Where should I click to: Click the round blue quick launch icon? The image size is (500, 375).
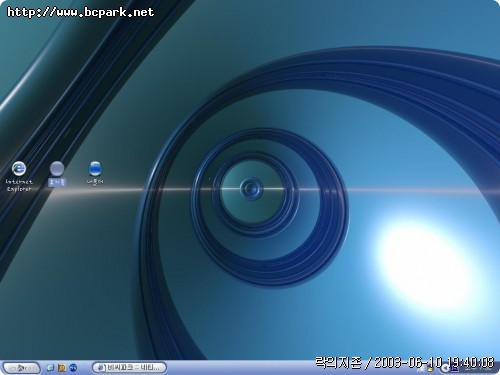tap(73, 368)
